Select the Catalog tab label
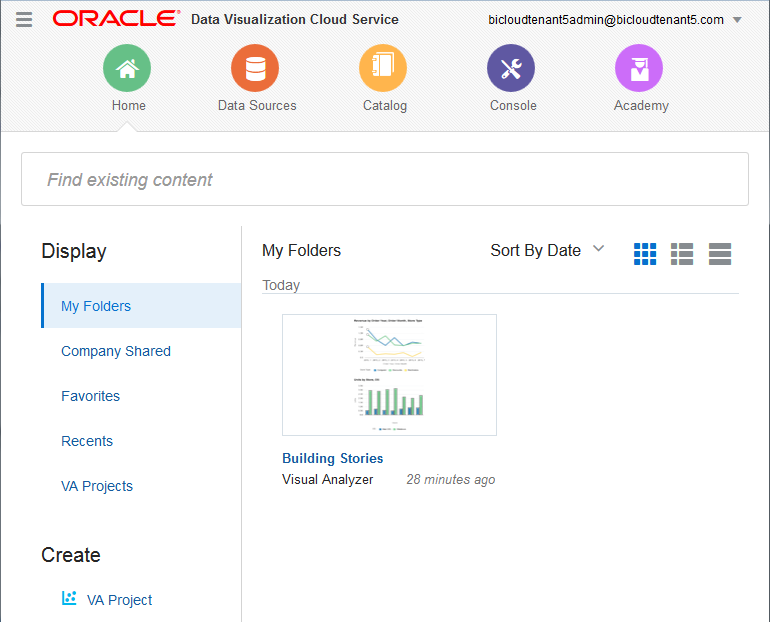Screen dimensions: 770x622 pos(385,106)
